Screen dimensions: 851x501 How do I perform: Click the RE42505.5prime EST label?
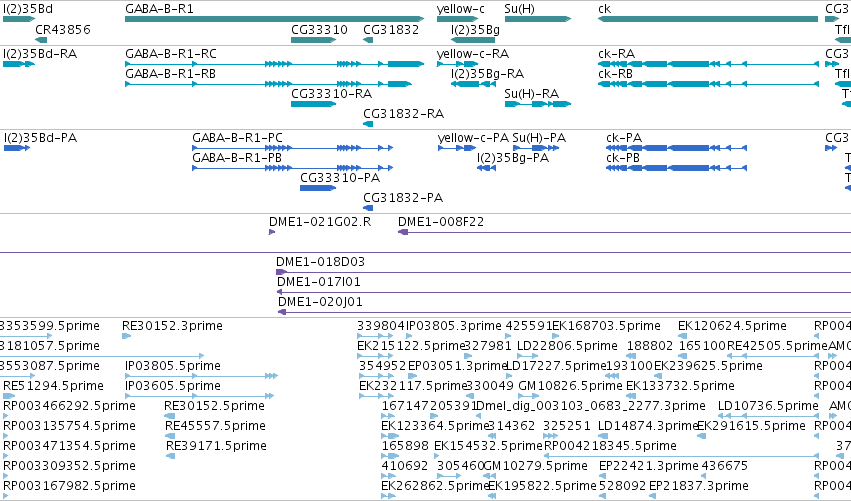coord(777,346)
